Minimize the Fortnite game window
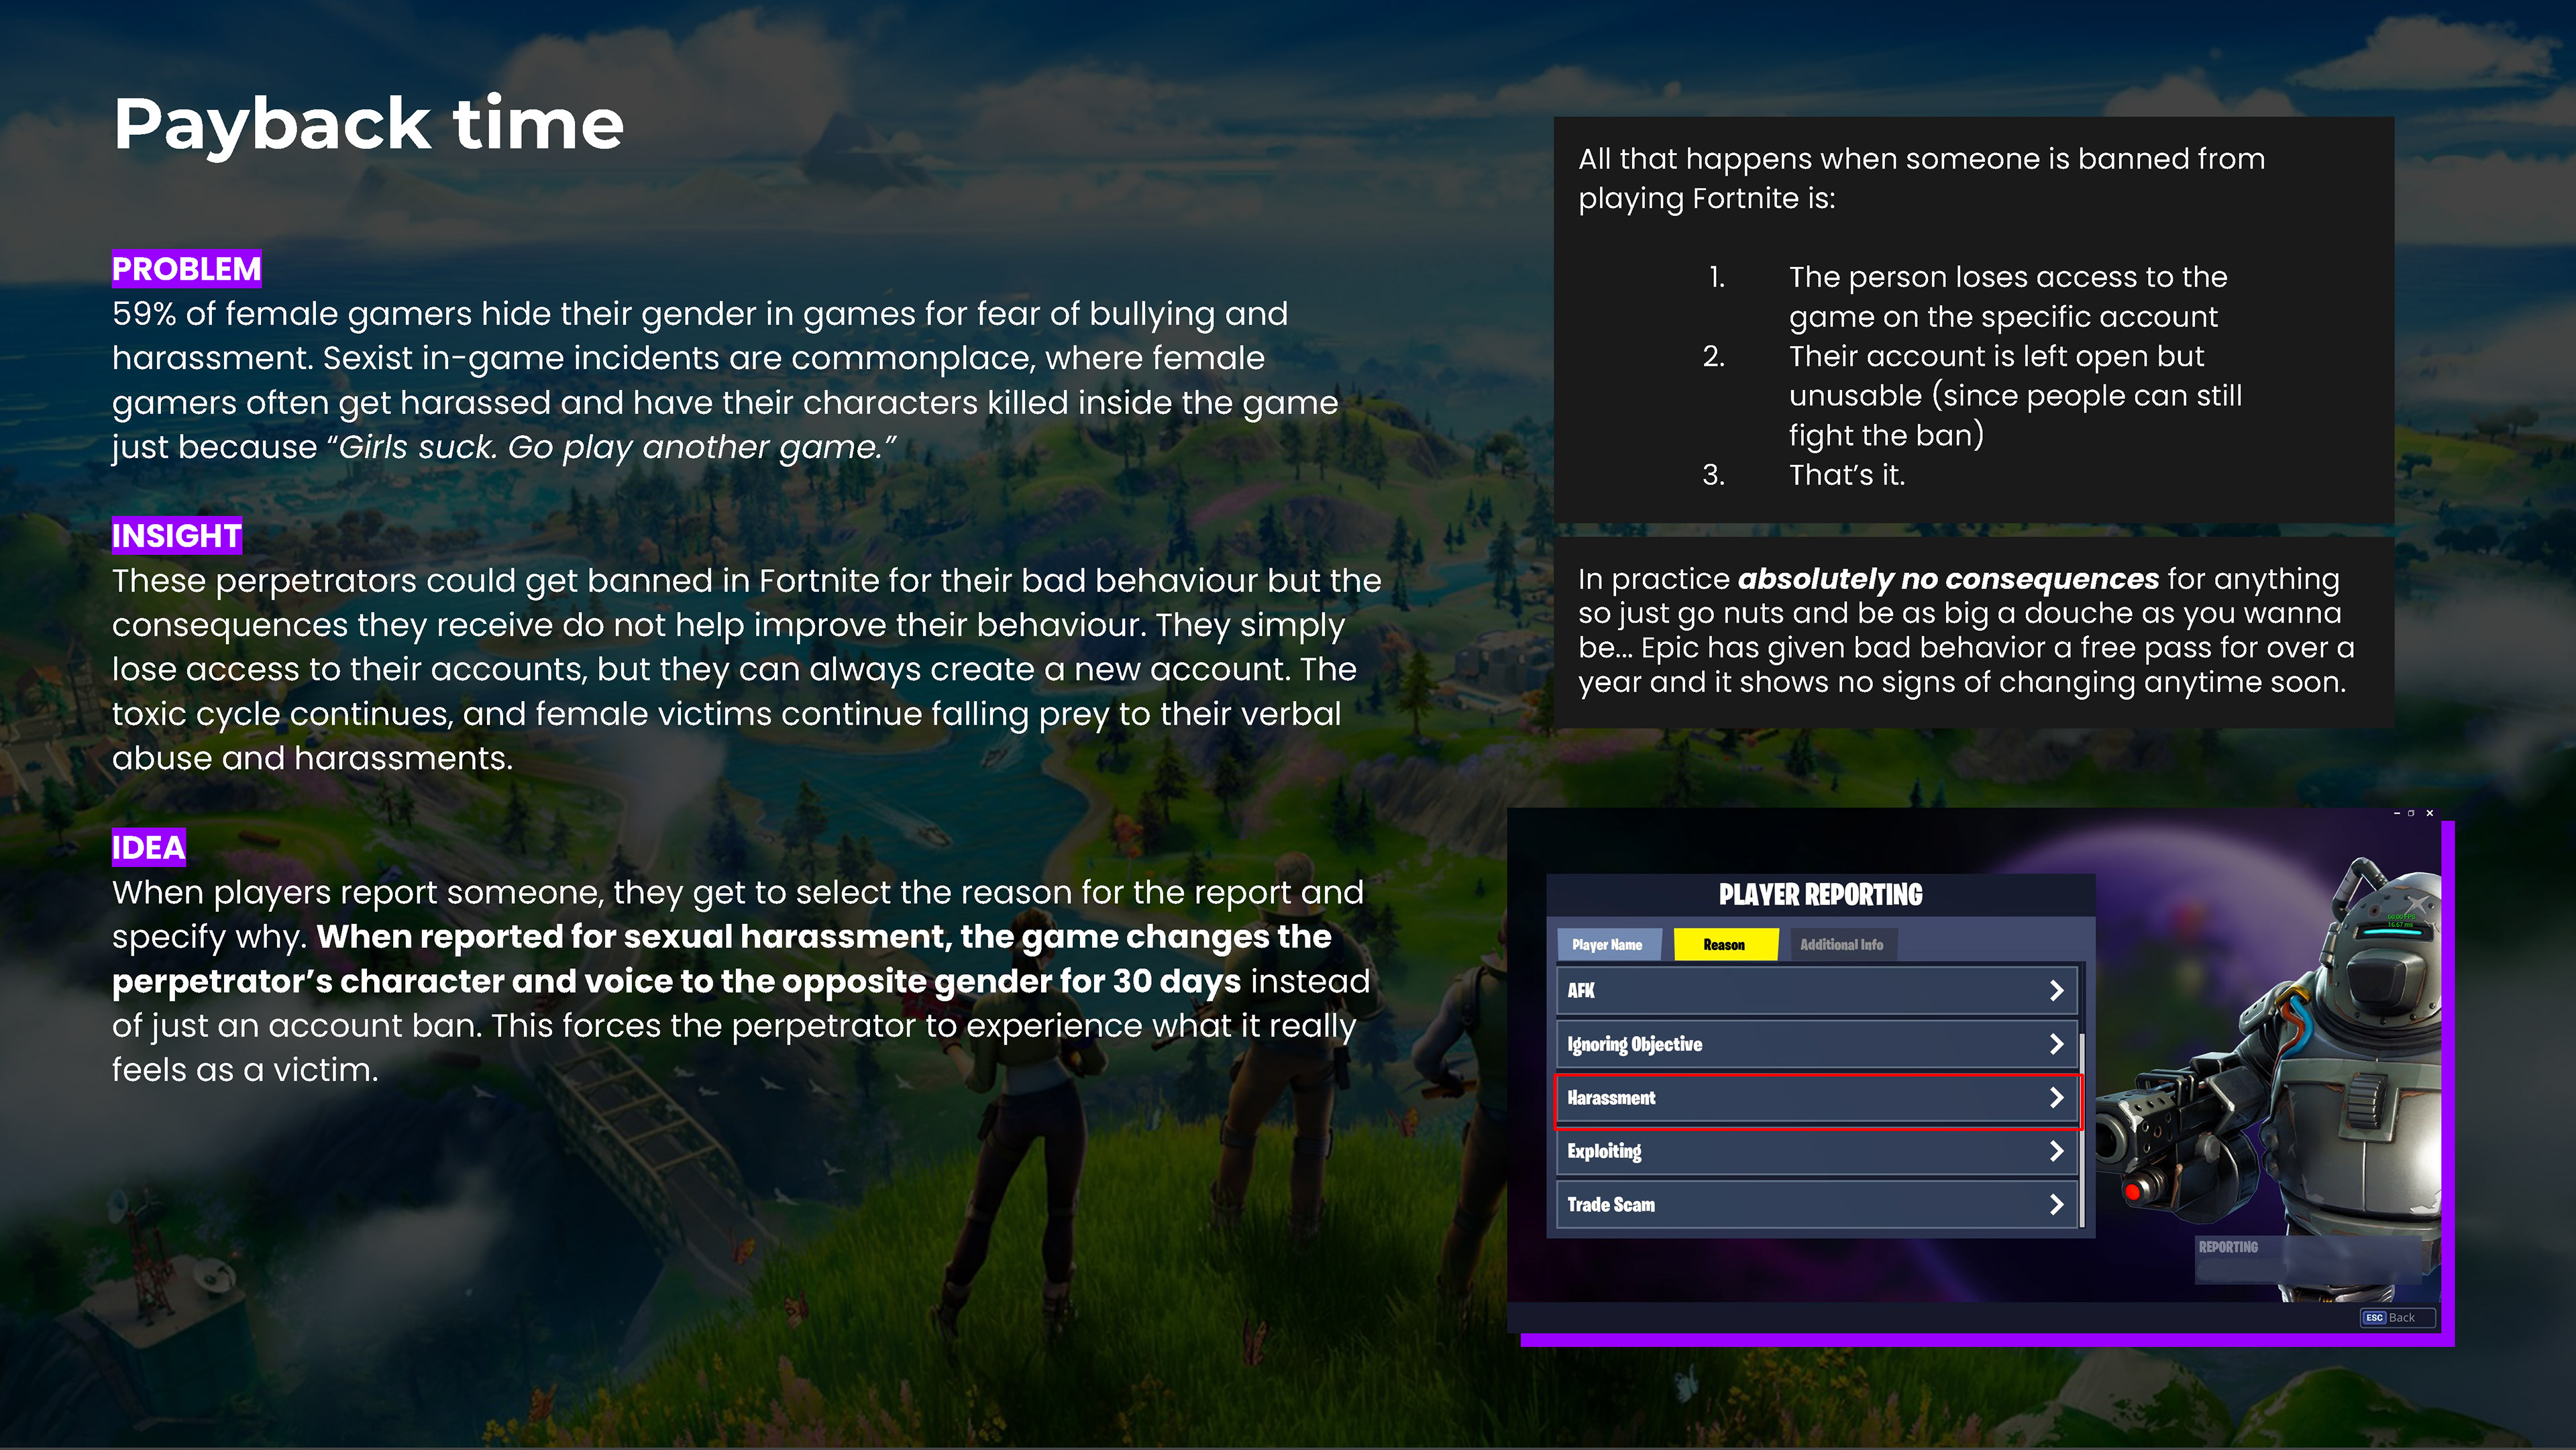This screenshot has width=2576, height=1450. pyautogui.click(x=2397, y=814)
